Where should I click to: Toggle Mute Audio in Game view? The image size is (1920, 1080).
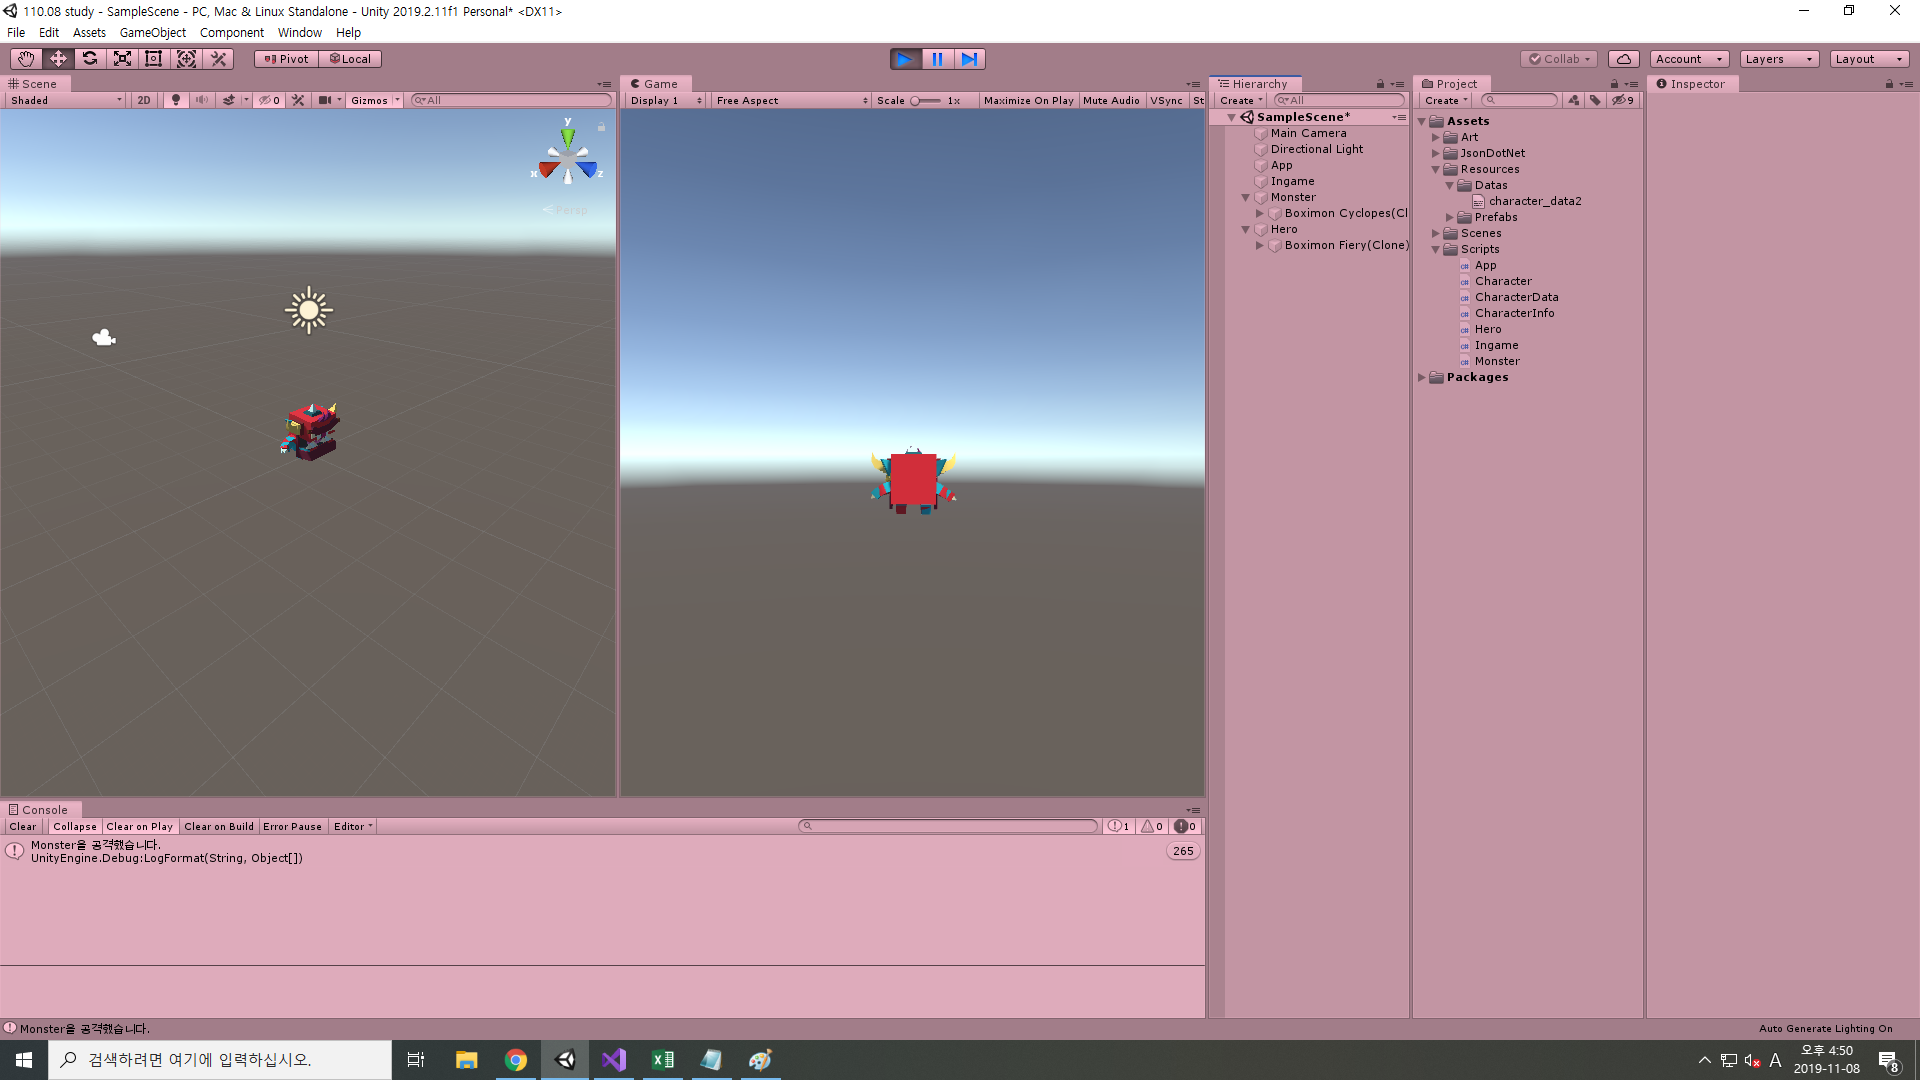click(1111, 100)
